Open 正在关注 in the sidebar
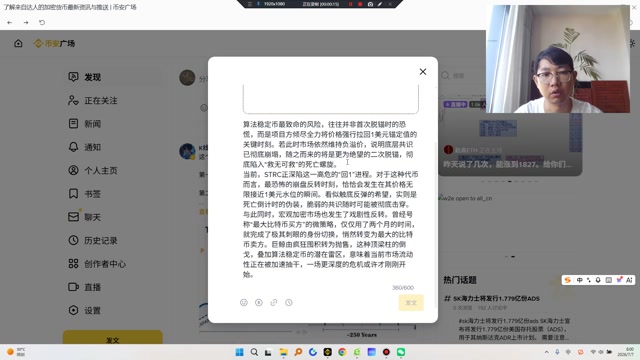 (x=93, y=100)
